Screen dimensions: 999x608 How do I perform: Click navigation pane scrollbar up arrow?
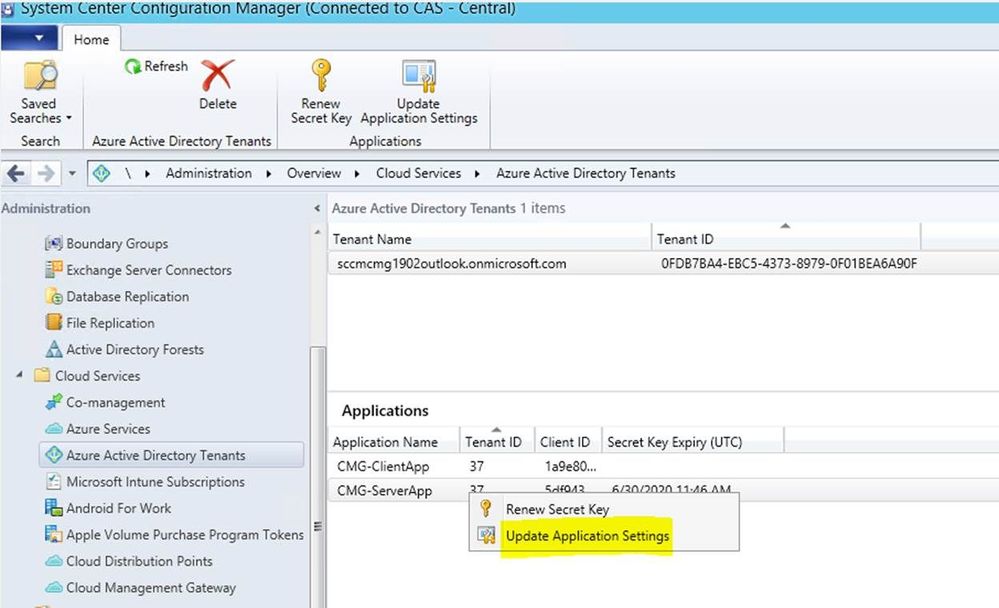pos(317,233)
